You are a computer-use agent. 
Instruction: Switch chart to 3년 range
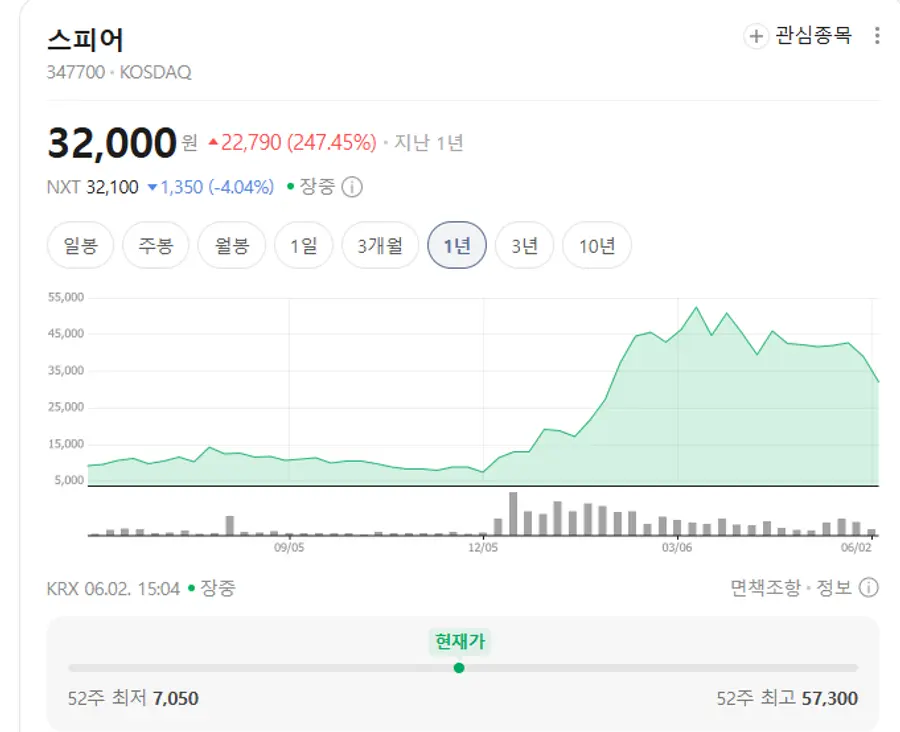click(x=525, y=245)
